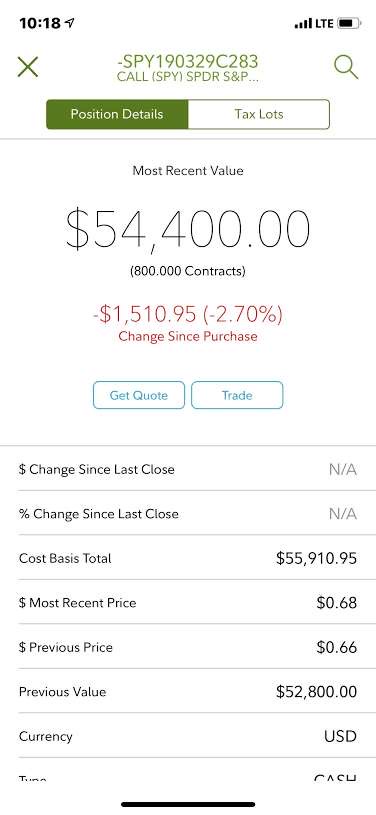Select the Position Details tab
Image resolution: width=376 pixels, height=815 pixels.
pyautogui.click(x=117, y=114)
